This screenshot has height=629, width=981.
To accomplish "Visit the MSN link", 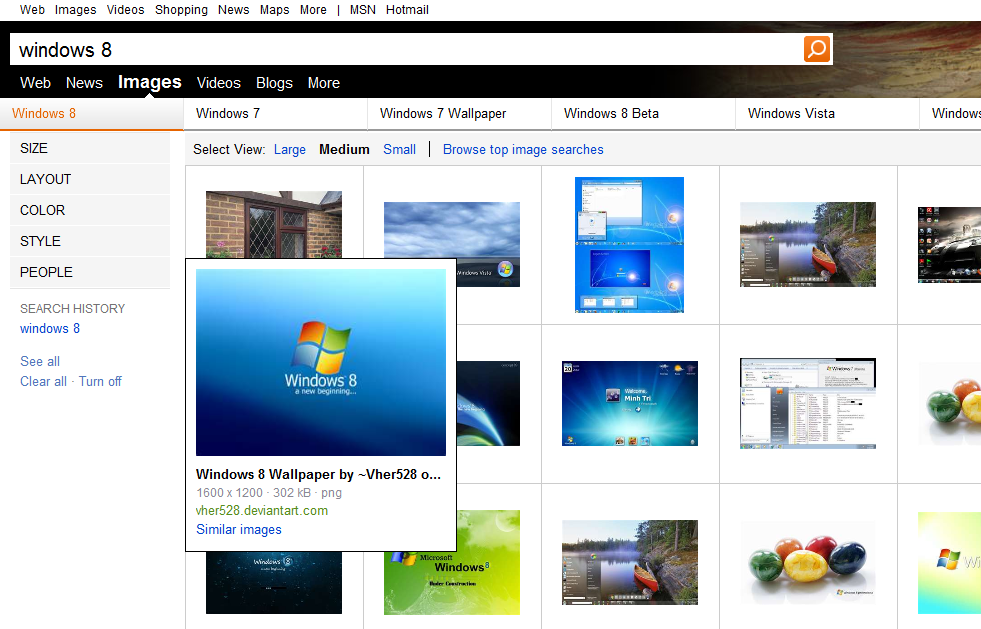I will tap(363, 9).
